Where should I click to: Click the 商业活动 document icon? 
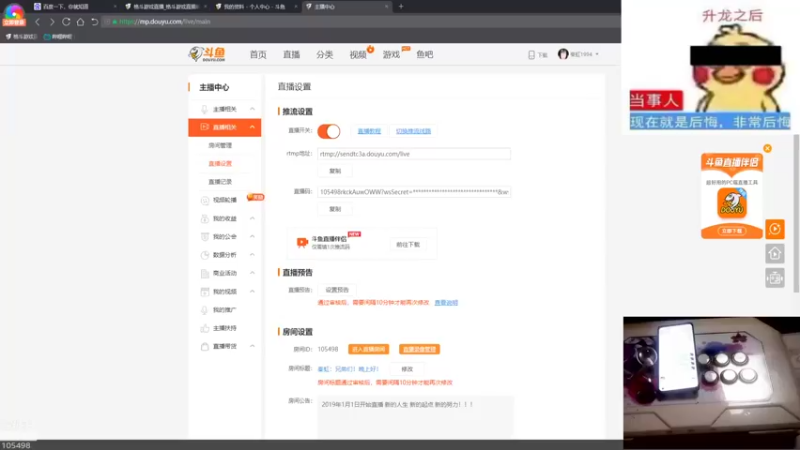[205, 273]
